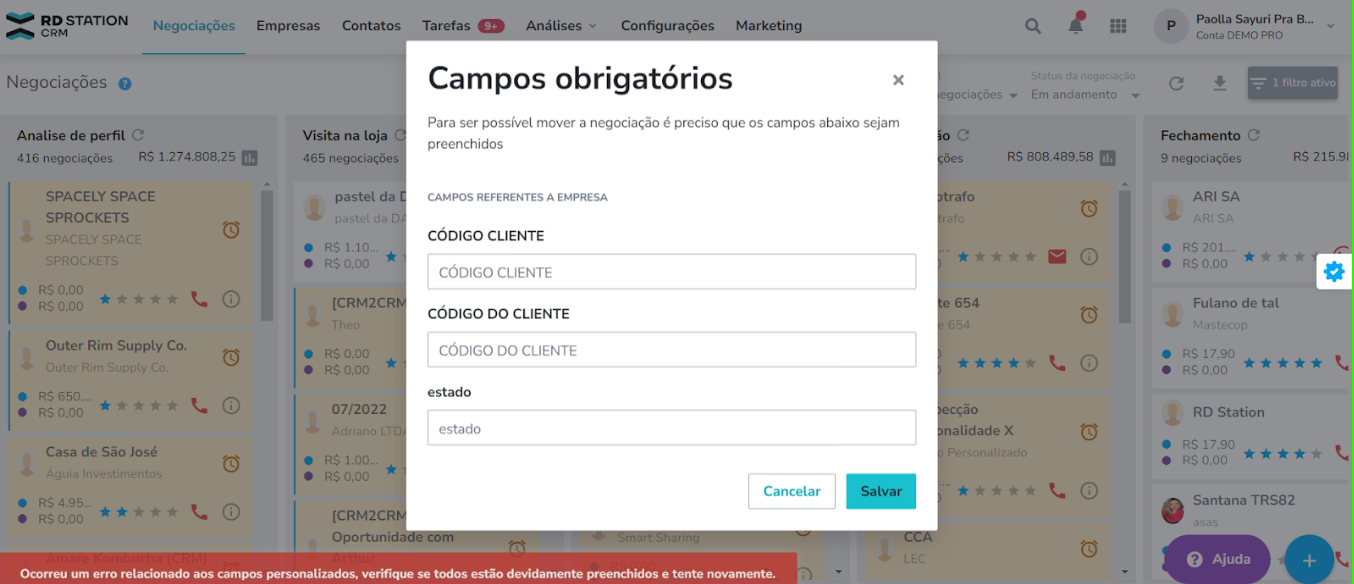Click the floating plus button to add a negotiation

tap(1310, 559)
